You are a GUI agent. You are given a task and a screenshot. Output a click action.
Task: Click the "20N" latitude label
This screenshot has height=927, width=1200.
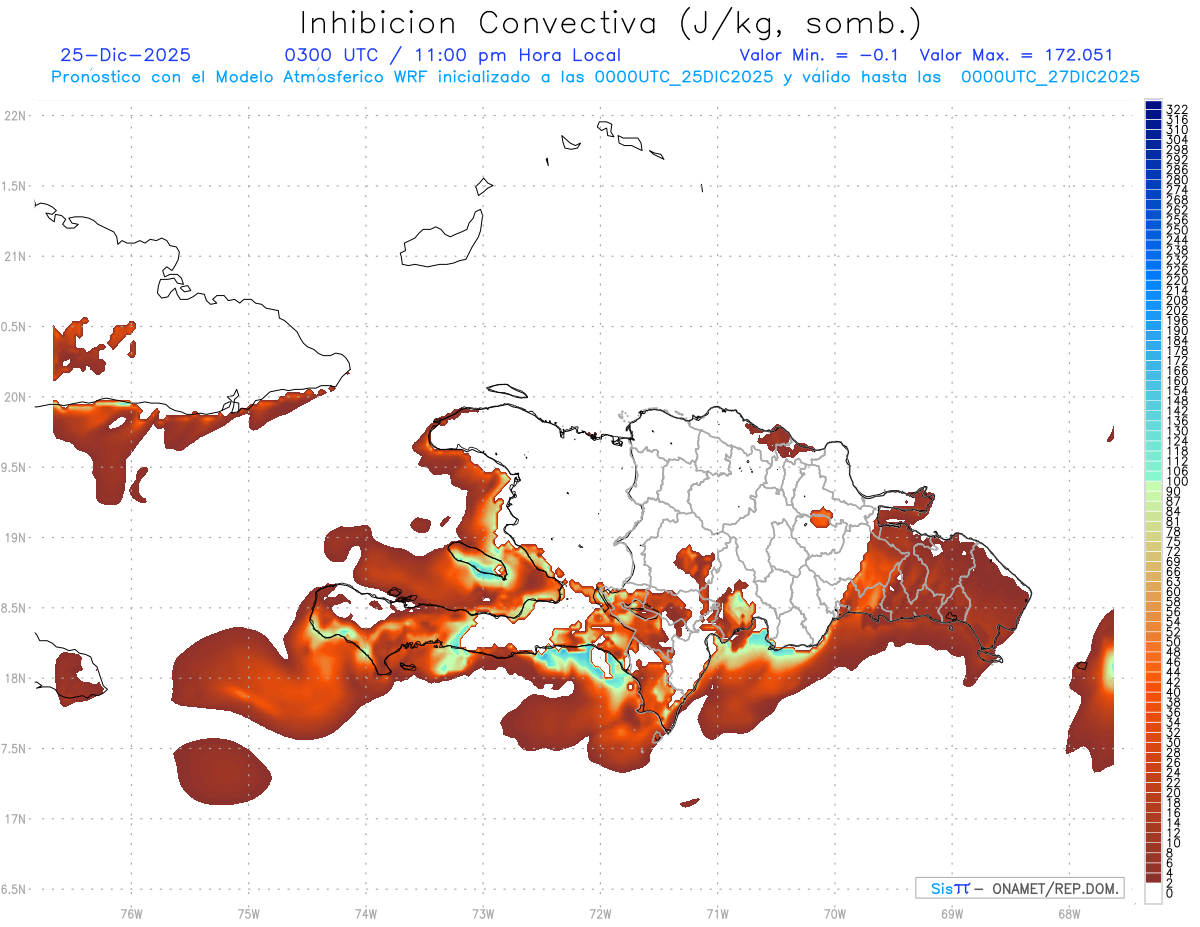click(14, 397)
